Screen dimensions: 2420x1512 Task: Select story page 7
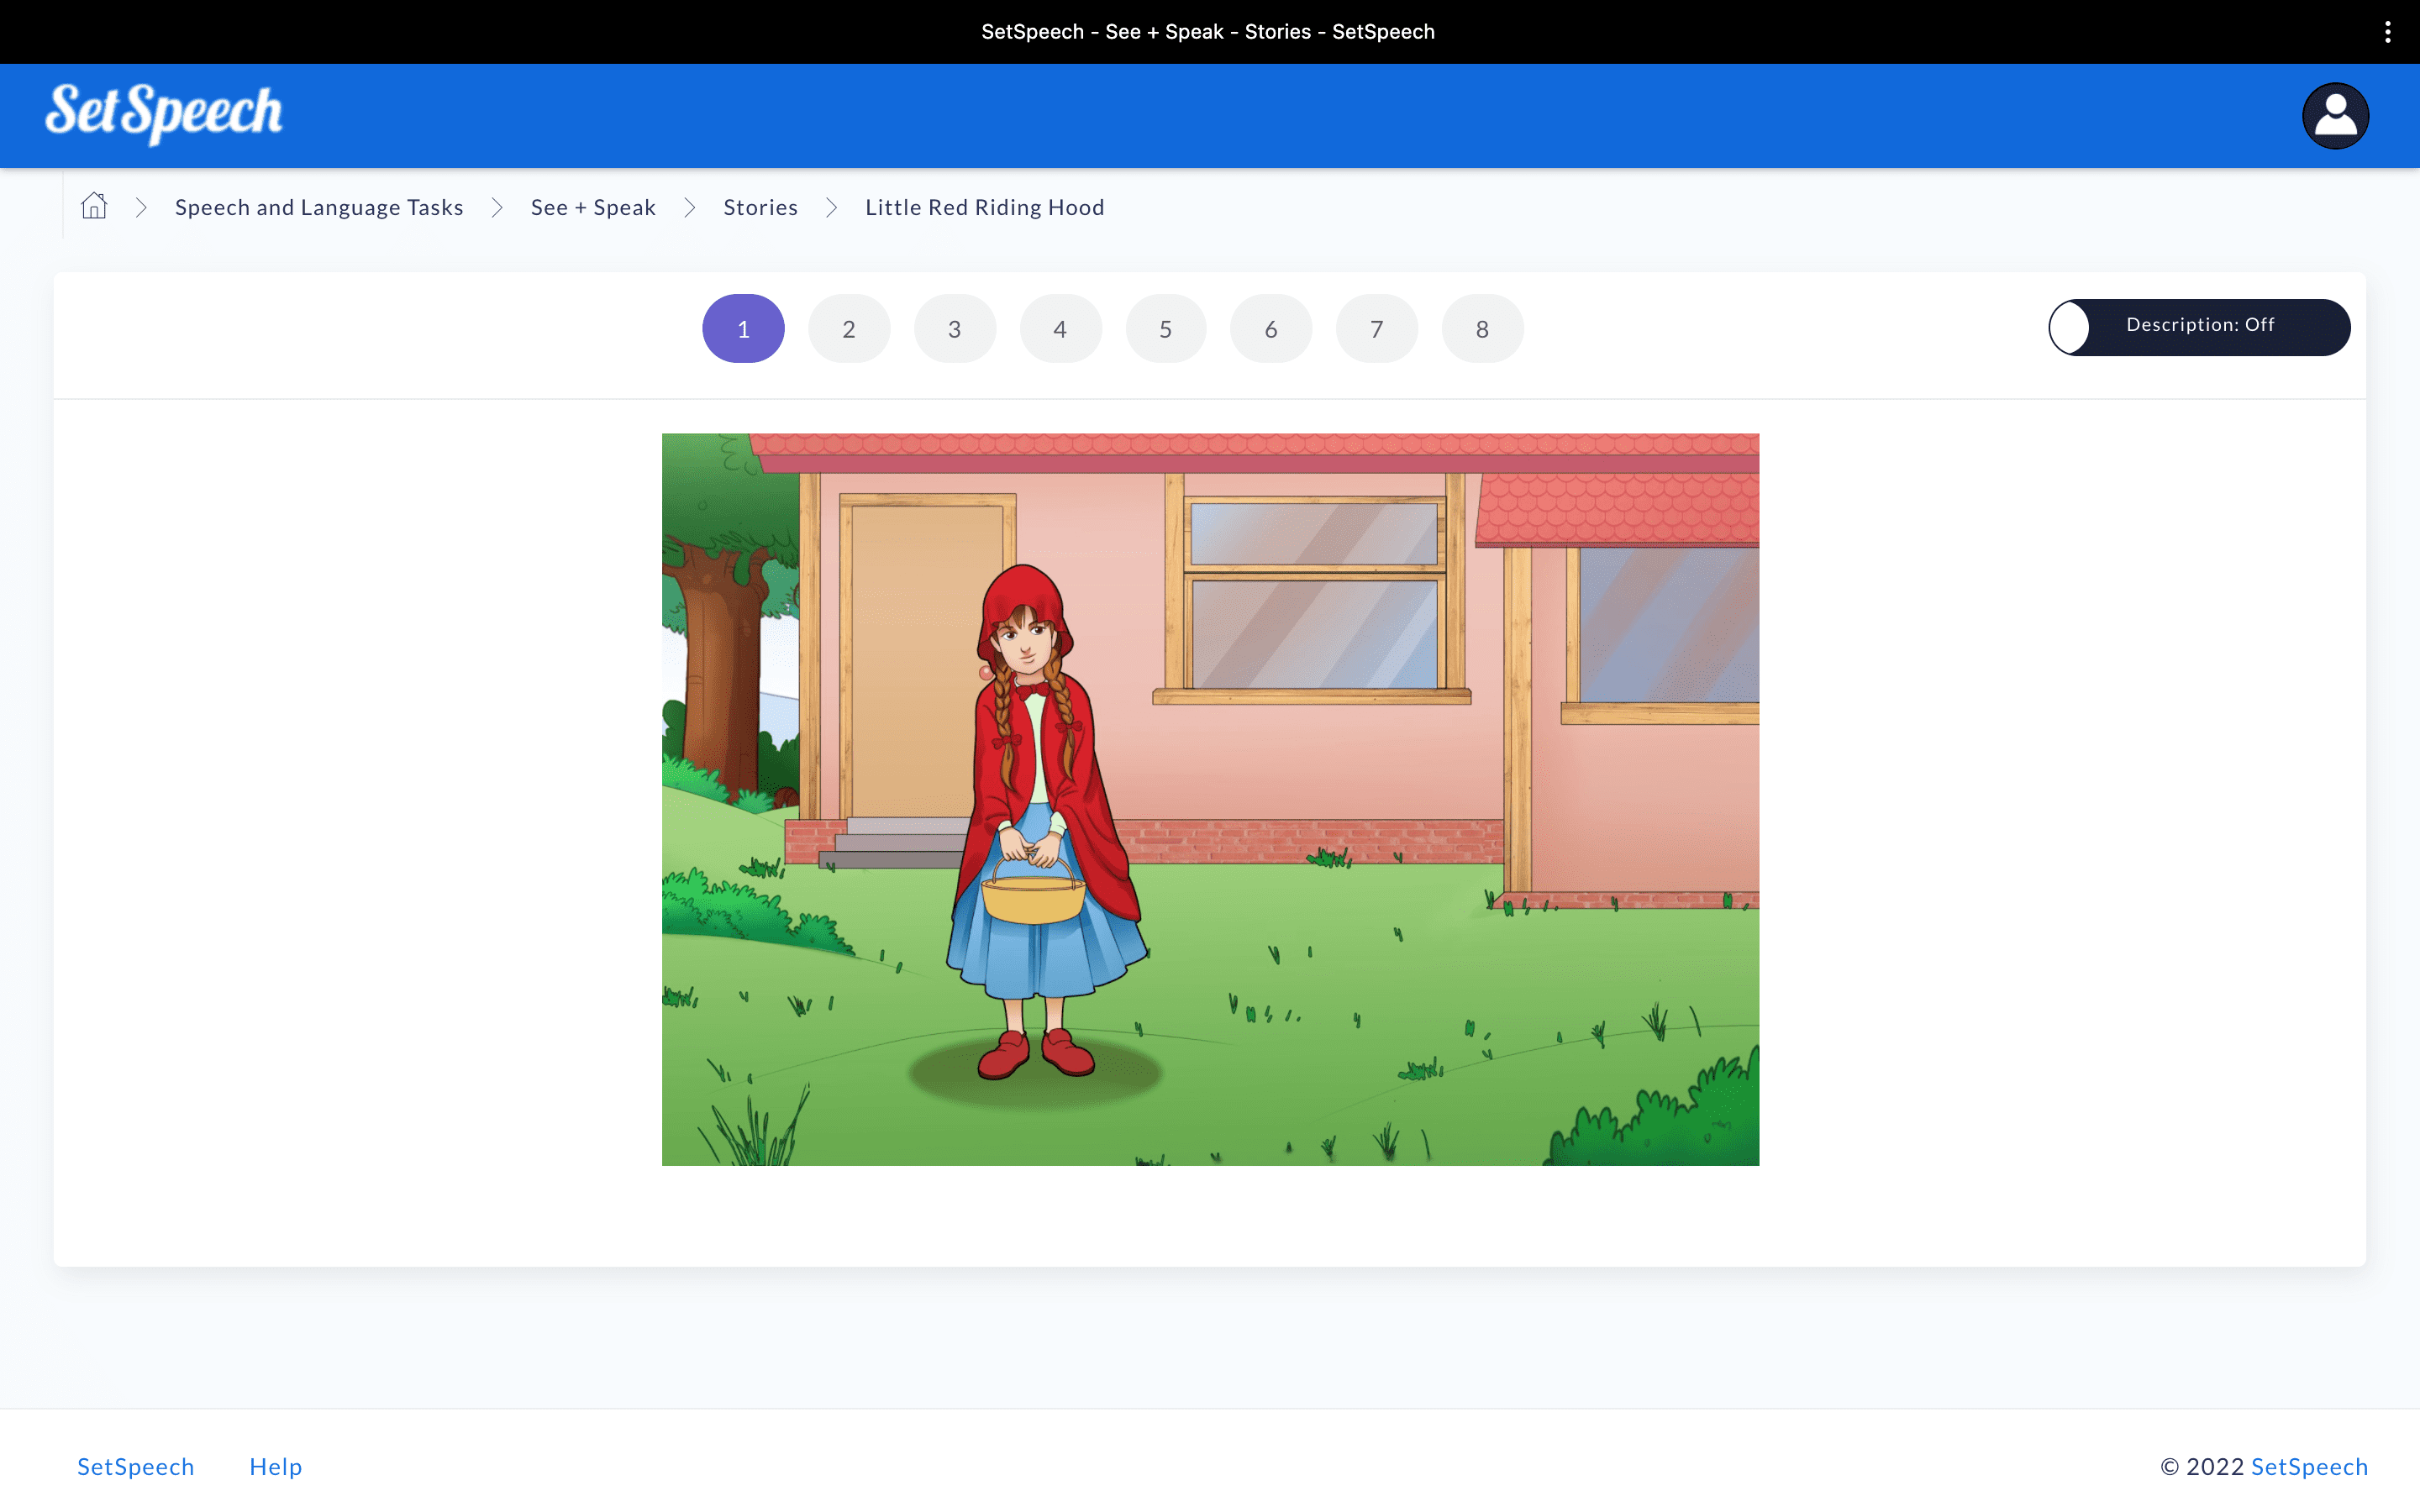click(x=1376, y=329)
